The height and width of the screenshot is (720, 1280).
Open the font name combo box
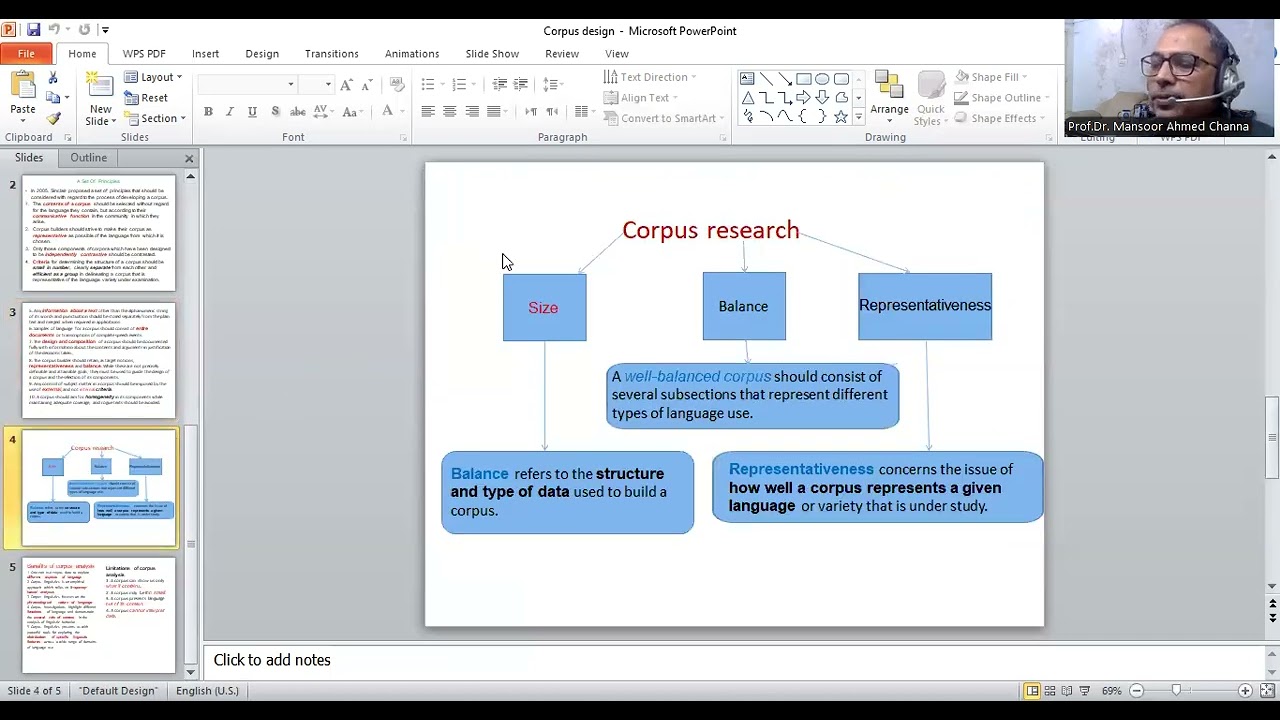[x=248, y=84]
